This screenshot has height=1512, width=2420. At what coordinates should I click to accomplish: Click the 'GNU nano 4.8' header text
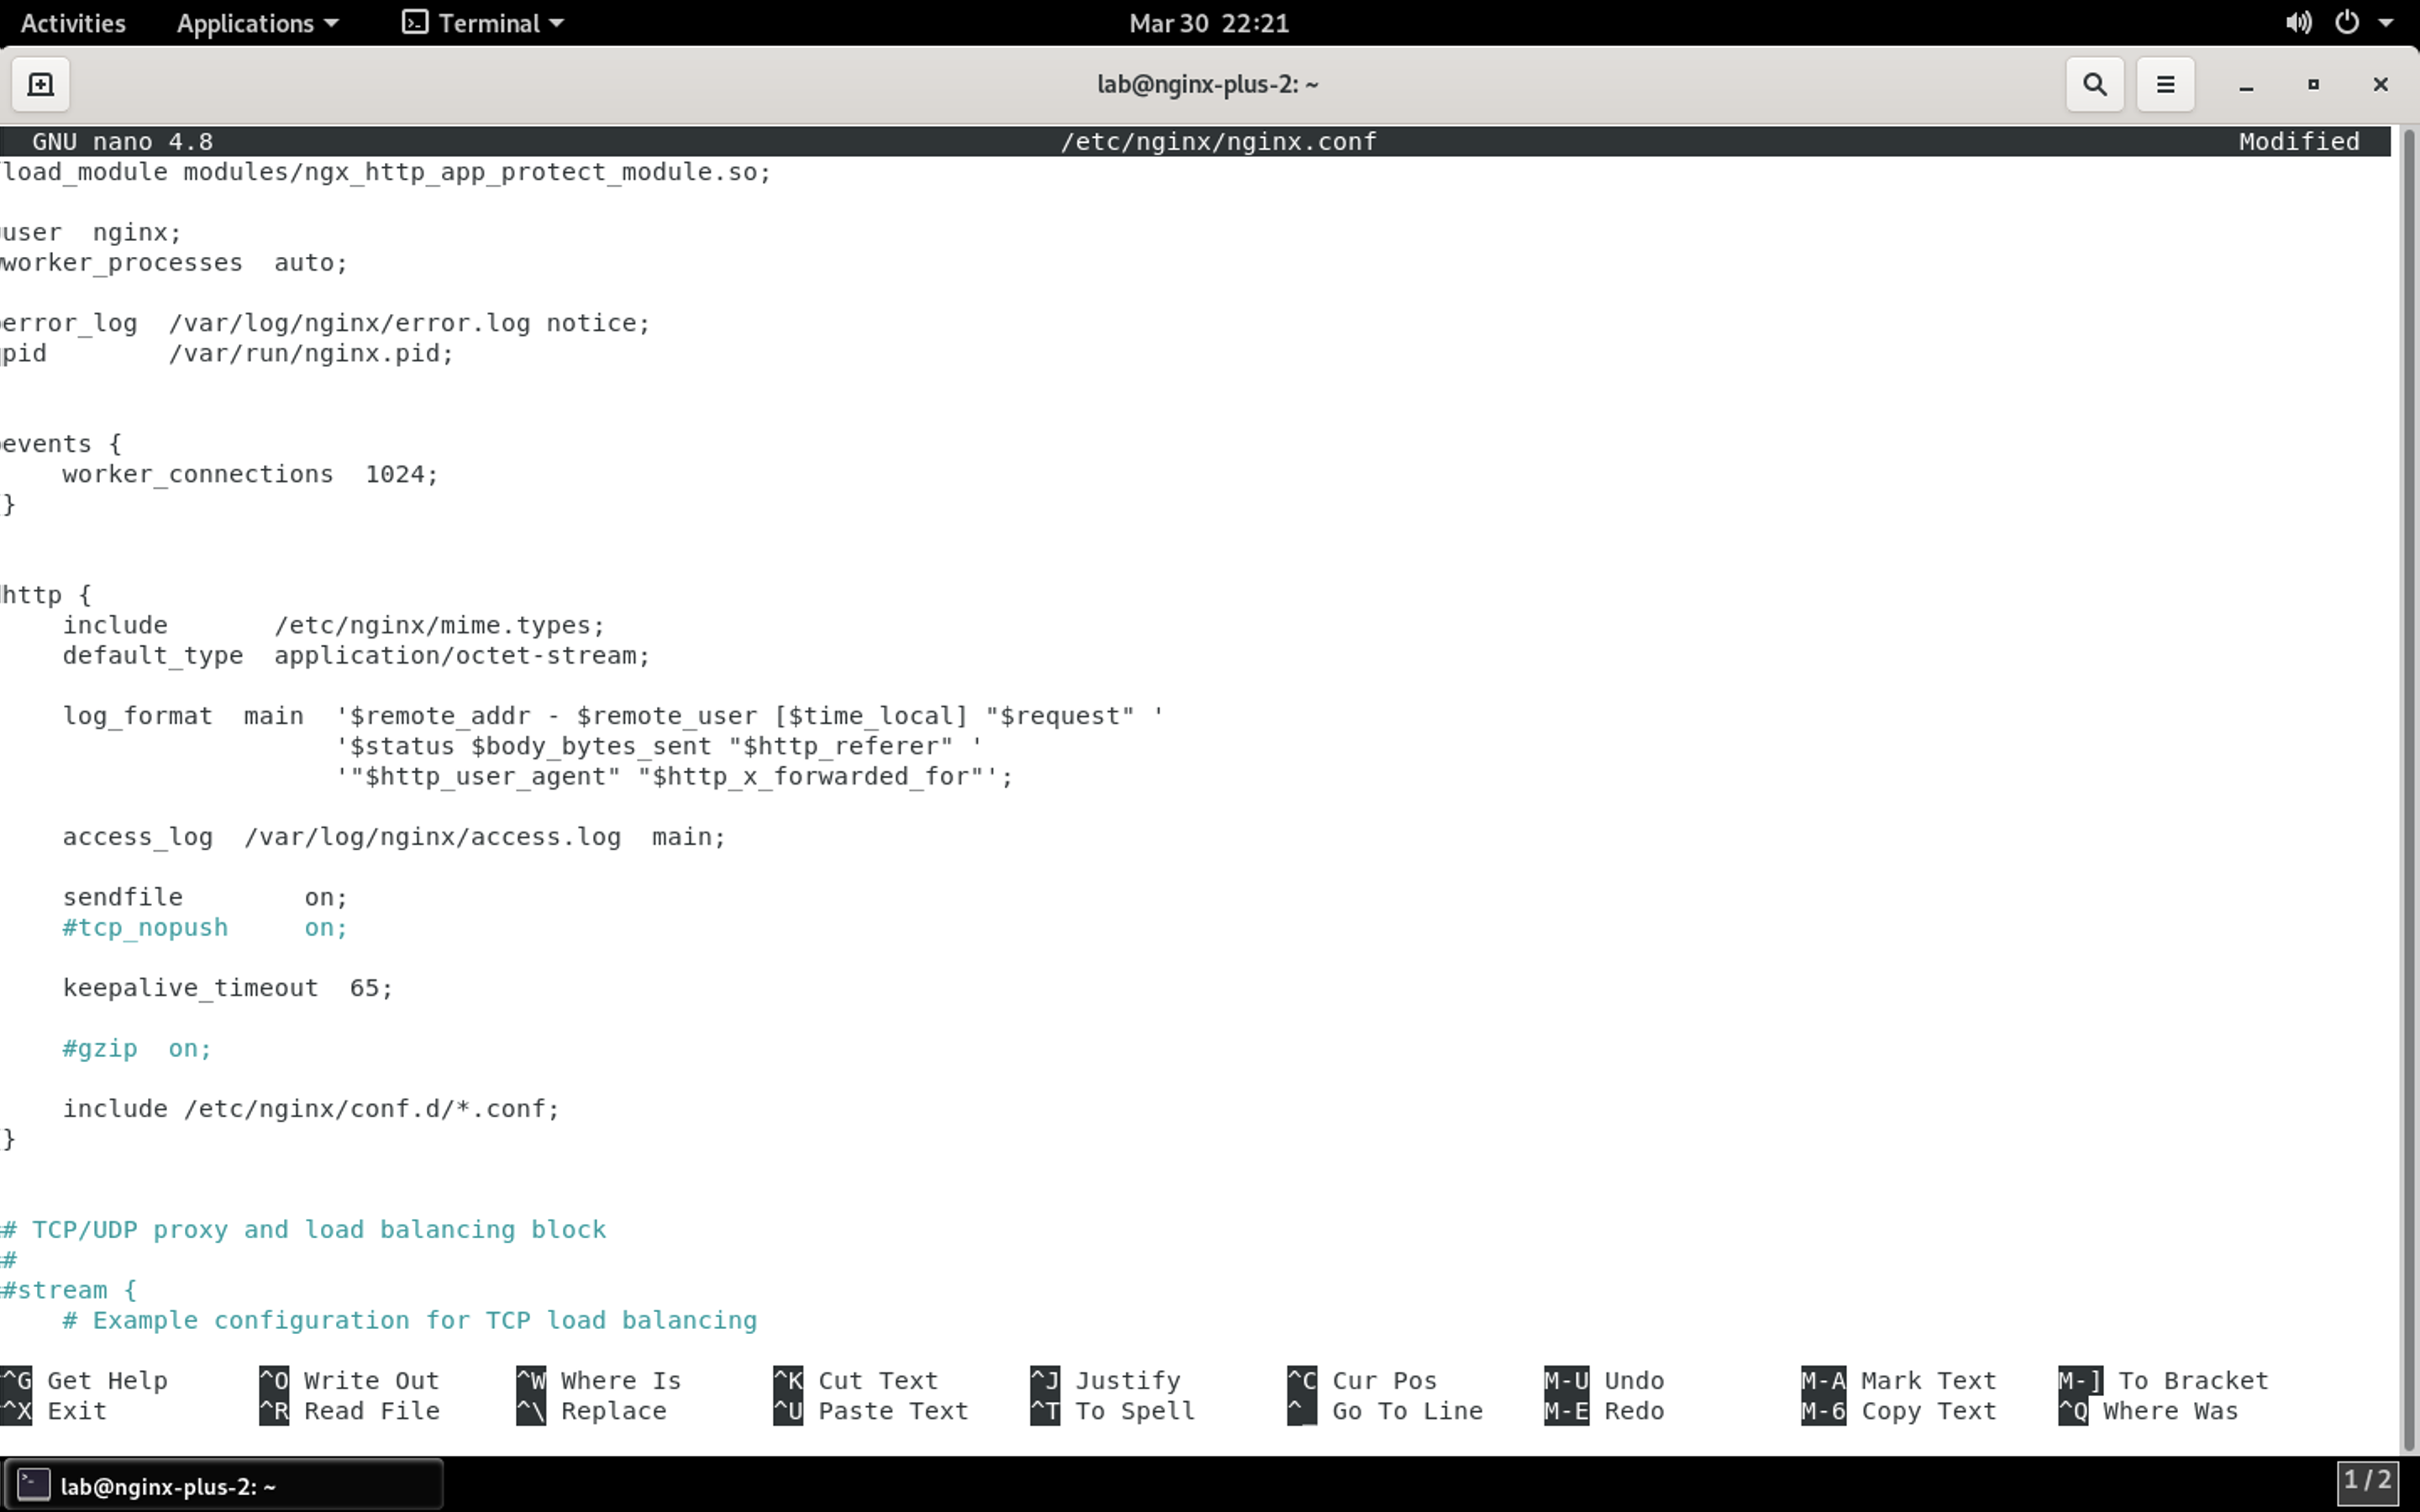click(122, 141)
